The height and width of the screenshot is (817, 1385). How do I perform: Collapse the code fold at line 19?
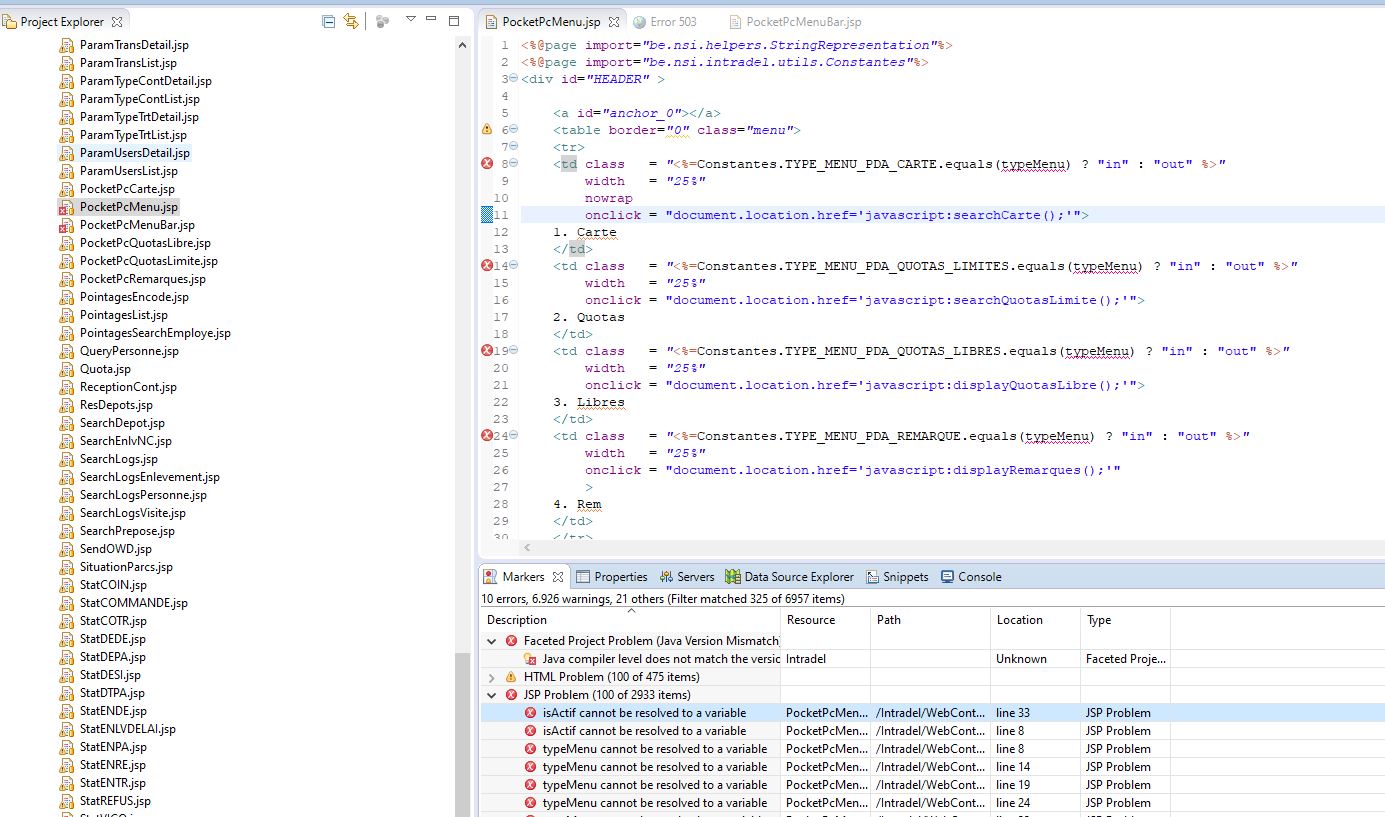[x=513, y=350]
